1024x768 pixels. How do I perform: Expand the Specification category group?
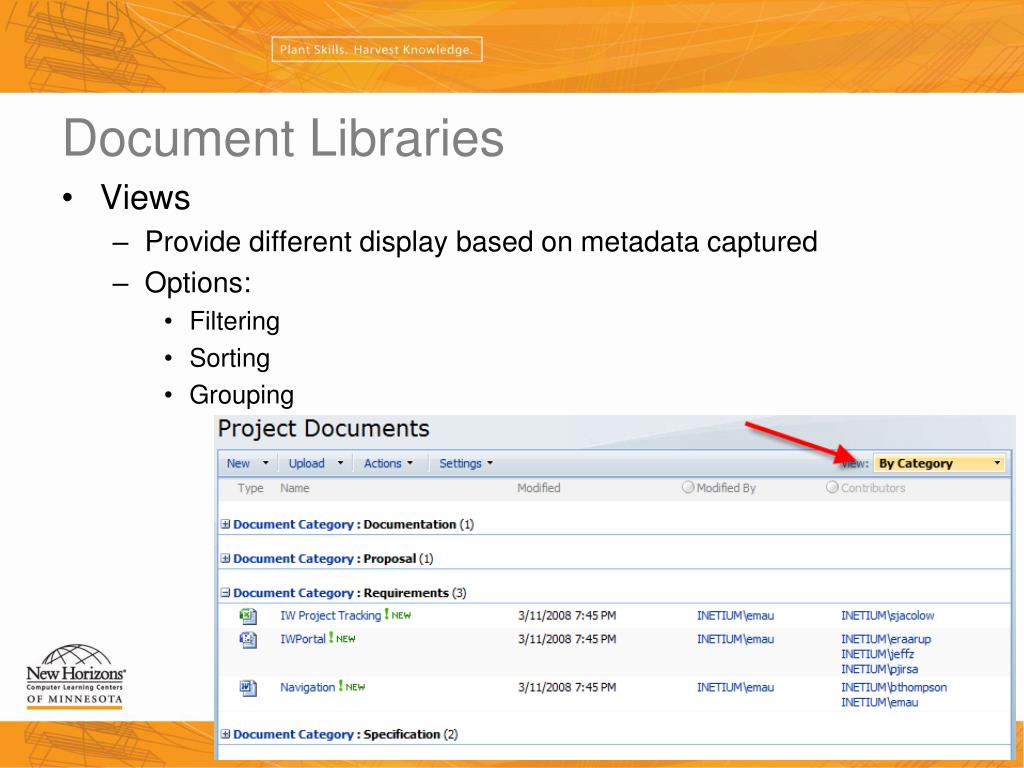pyautogui.click(x=225, y=734)
